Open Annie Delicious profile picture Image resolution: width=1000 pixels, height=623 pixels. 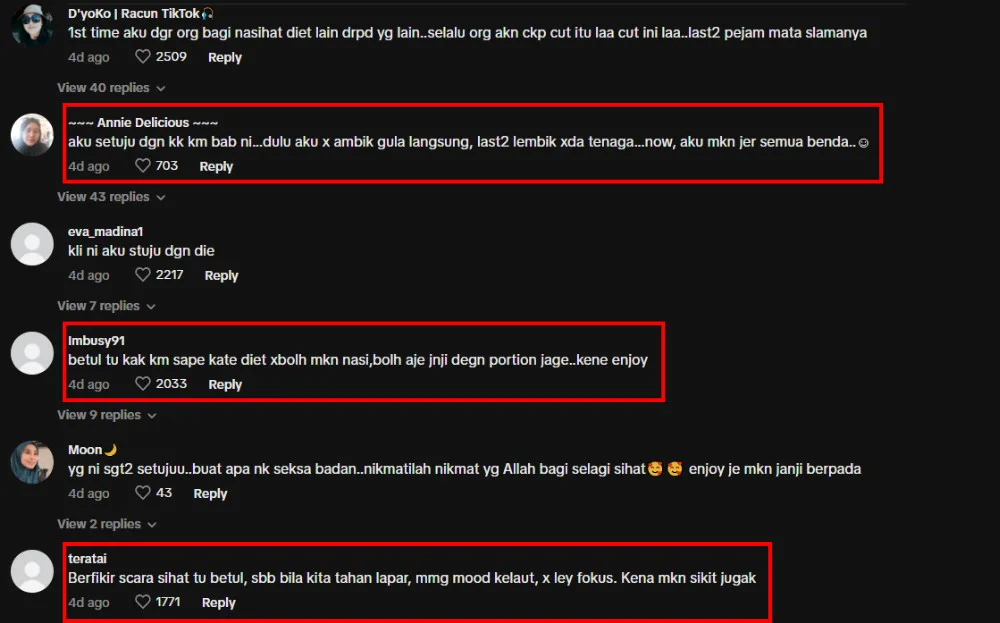[32, 135]
